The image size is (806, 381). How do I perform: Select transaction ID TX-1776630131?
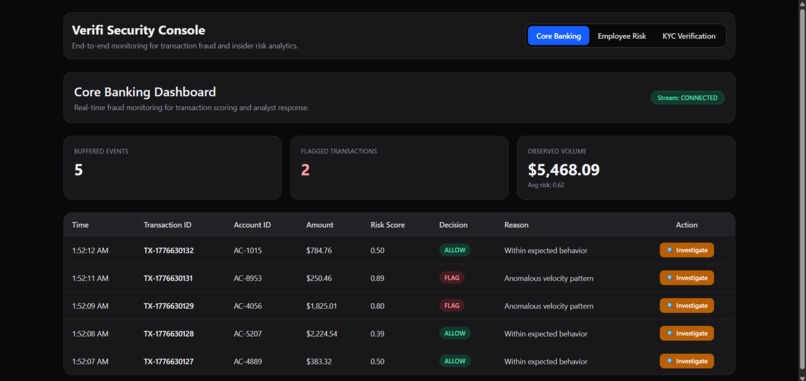tap(169, 278)
